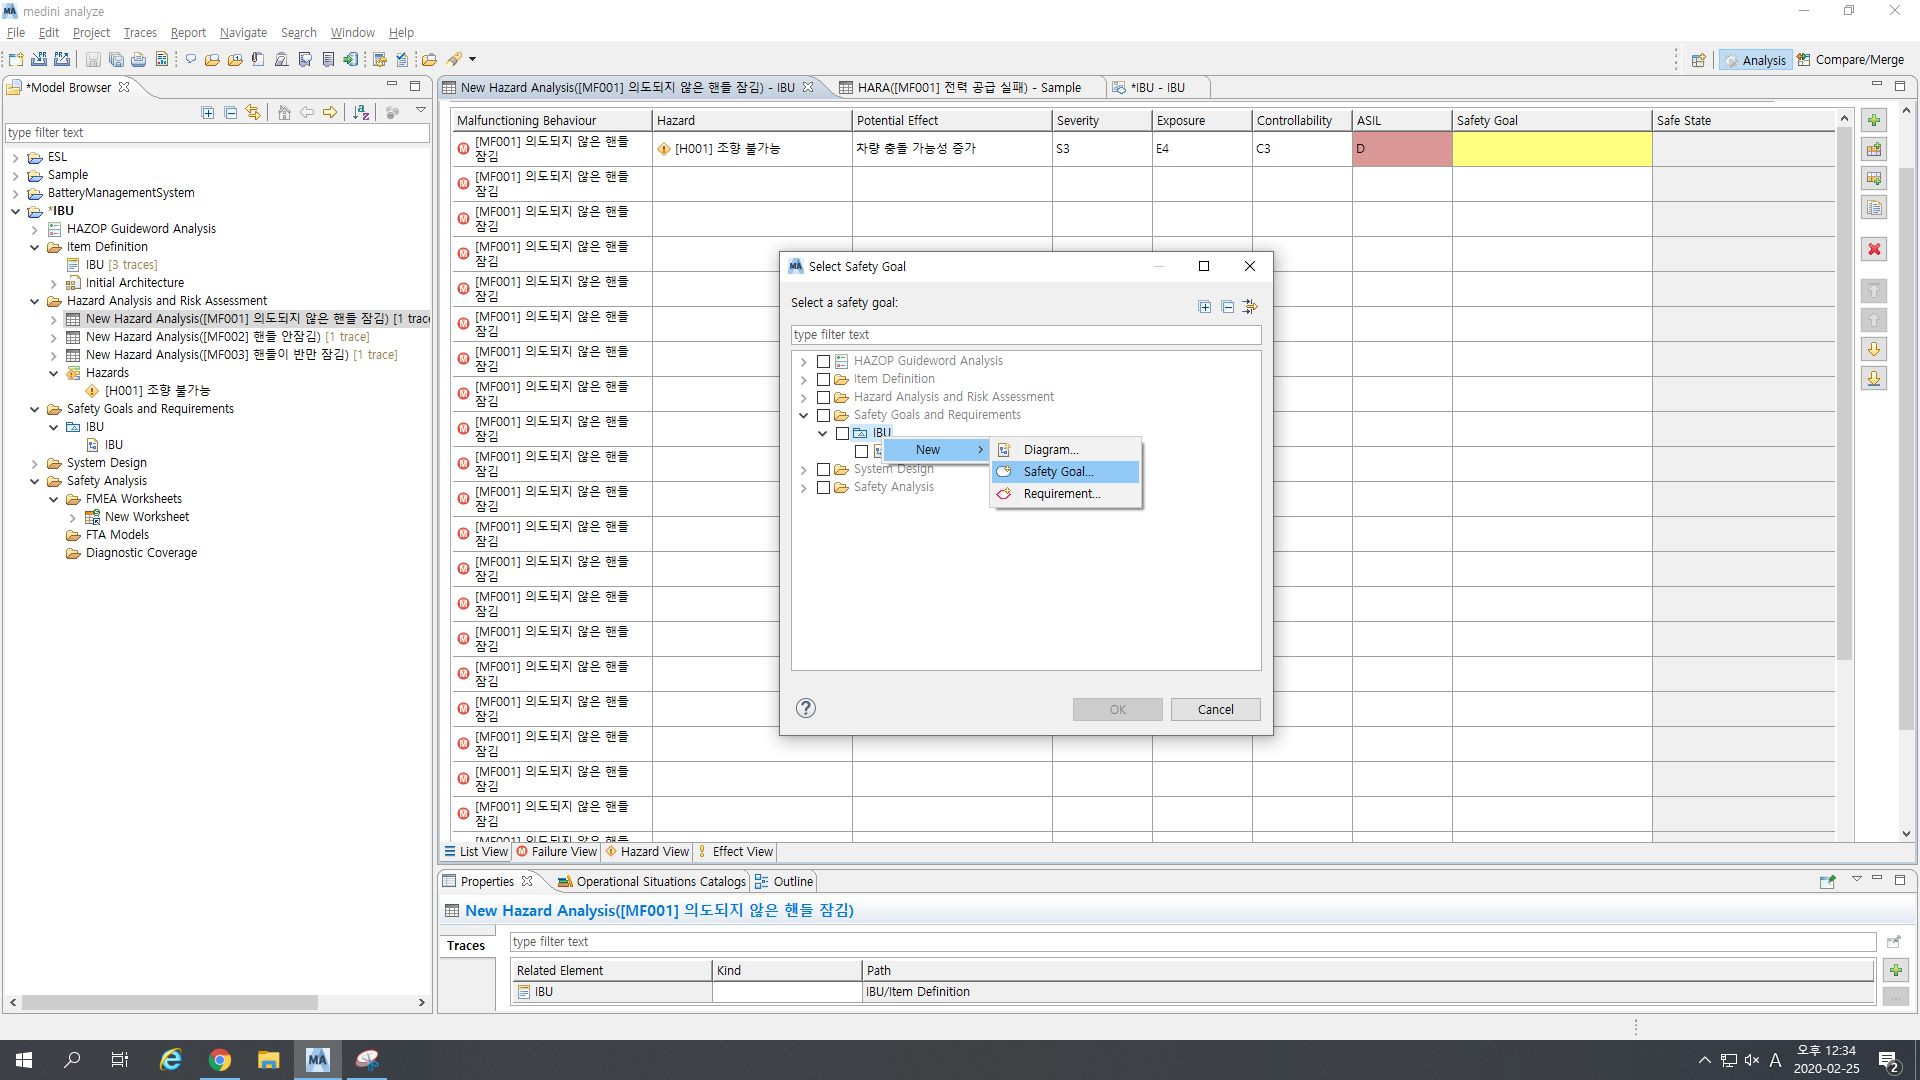Expand the ESL project in Model Browser
This screenshot has width=1920, height=1080.
tap(15, 157)
